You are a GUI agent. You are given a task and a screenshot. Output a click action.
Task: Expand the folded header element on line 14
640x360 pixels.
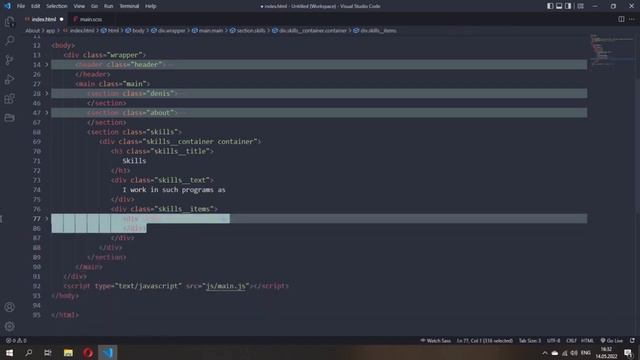[x=47, y=64]
